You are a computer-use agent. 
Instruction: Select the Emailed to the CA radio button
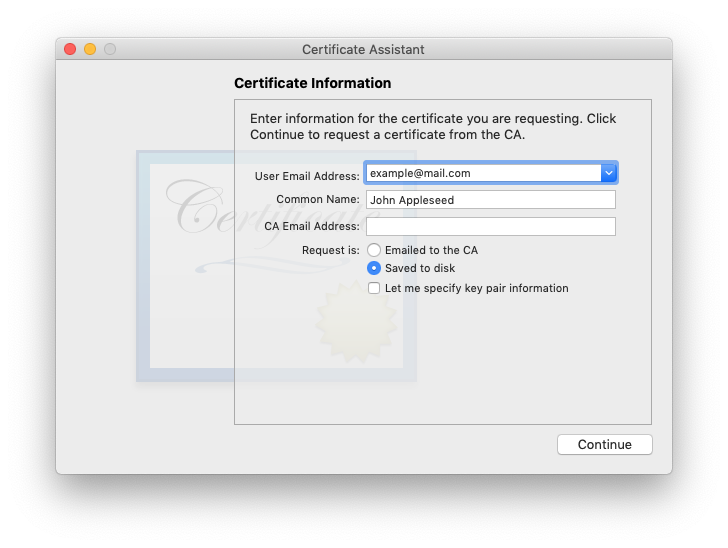coord(374,250)
